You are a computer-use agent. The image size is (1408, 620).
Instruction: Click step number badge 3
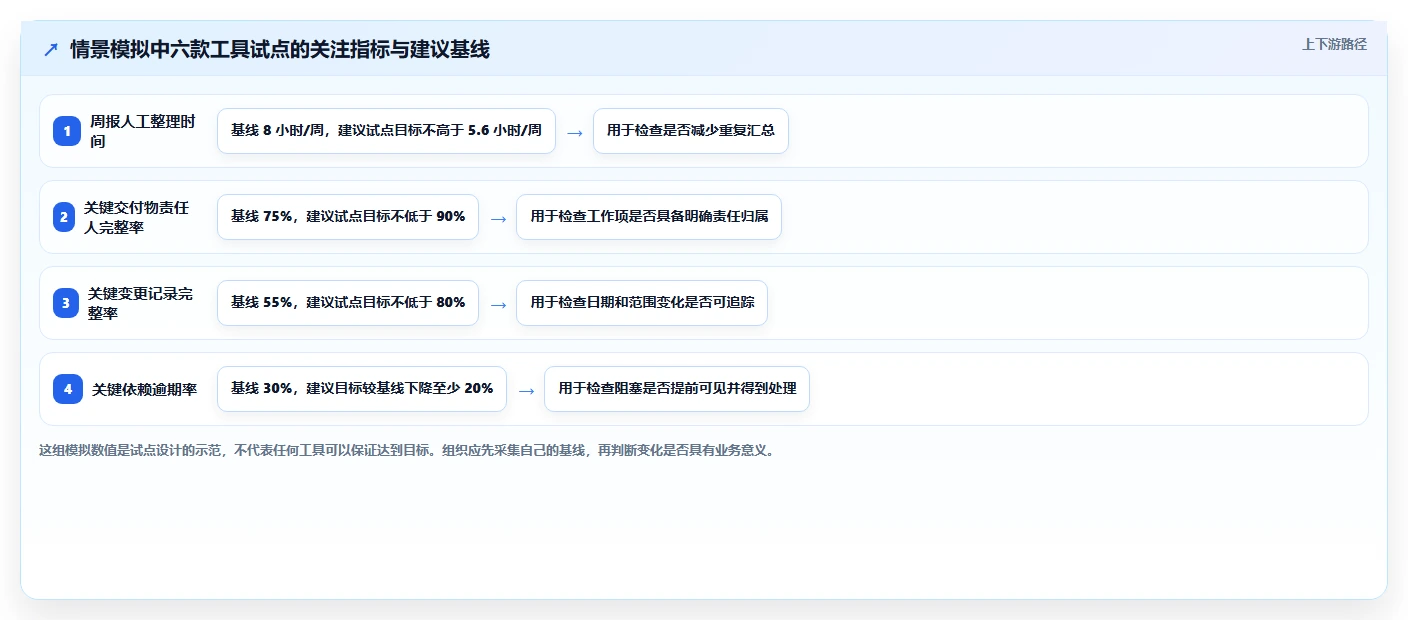(66, 303)
